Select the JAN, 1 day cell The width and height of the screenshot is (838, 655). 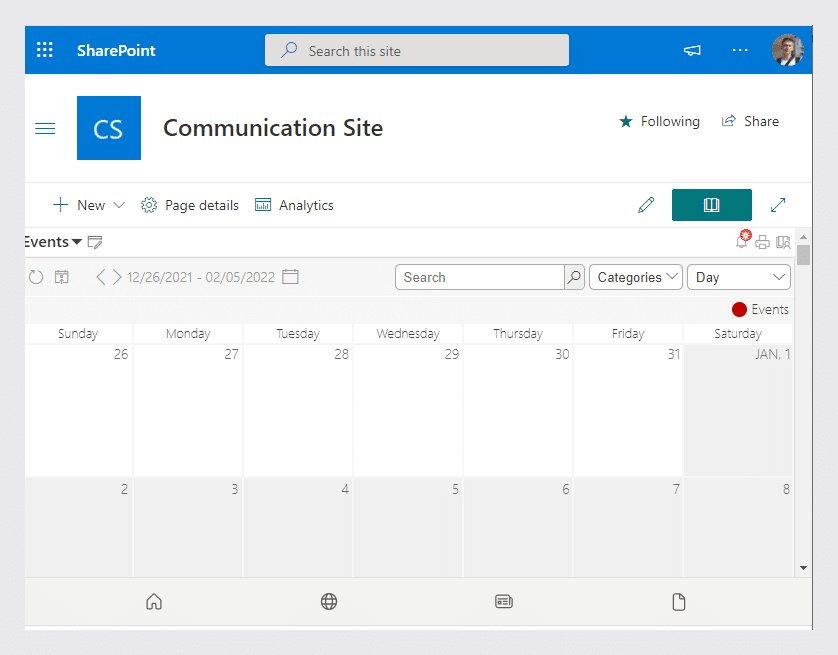click(738, 410)
